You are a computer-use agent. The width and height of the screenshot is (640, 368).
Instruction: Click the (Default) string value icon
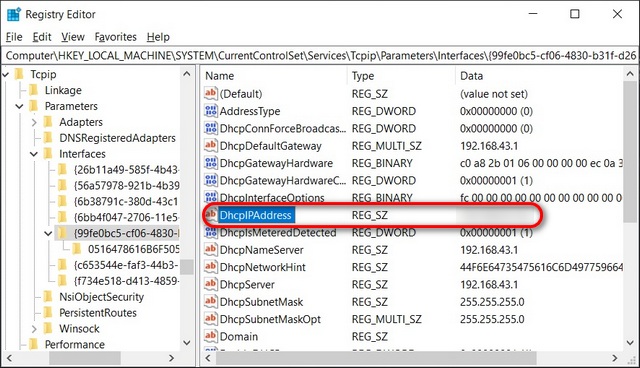click(211, 93)
